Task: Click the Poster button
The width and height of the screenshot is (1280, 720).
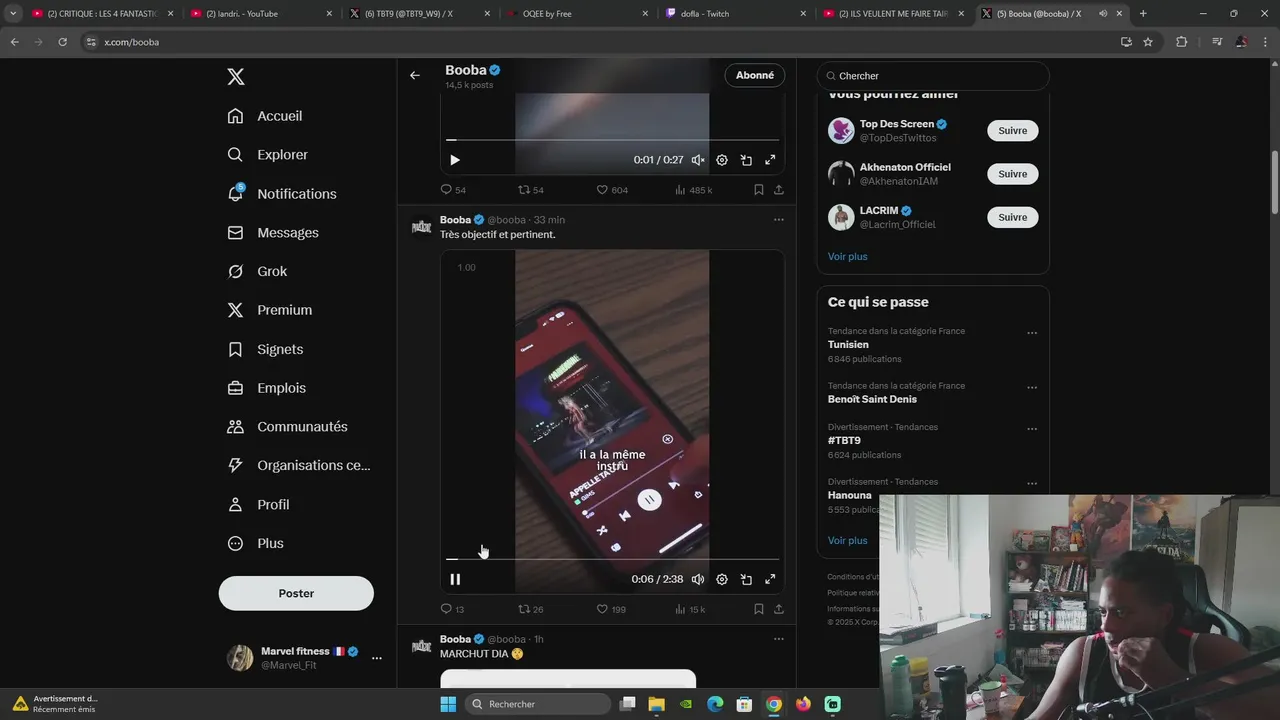Action: click(296, 593)
